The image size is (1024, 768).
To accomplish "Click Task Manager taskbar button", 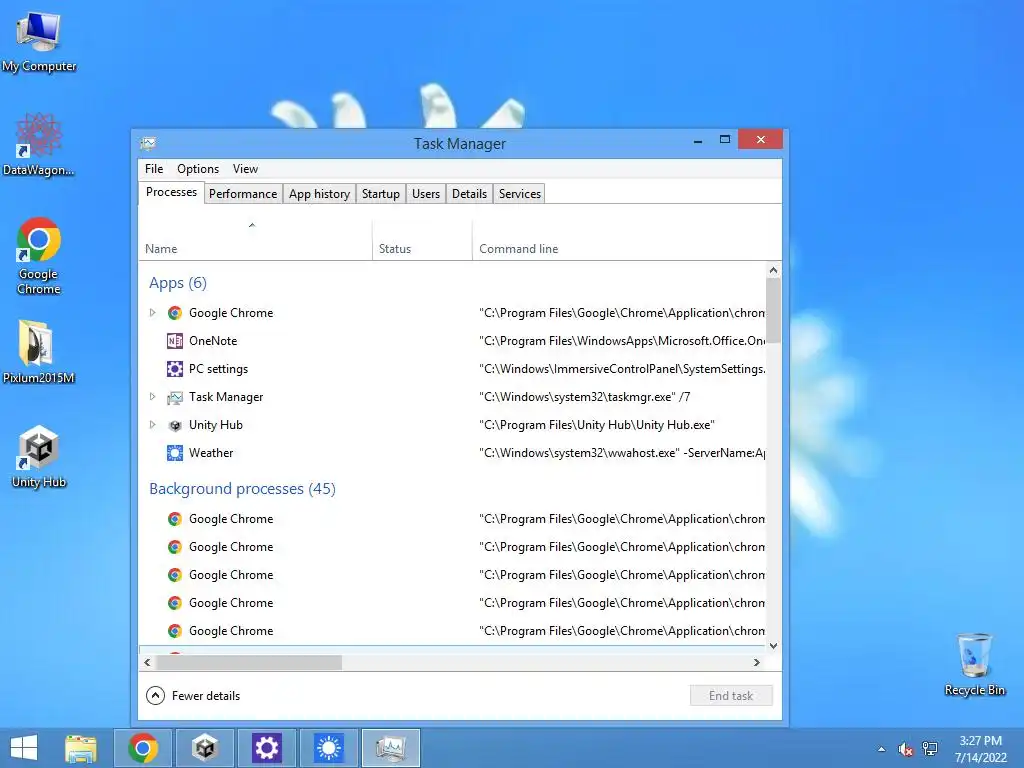I will pyautogui.click(x=391, y=748).
